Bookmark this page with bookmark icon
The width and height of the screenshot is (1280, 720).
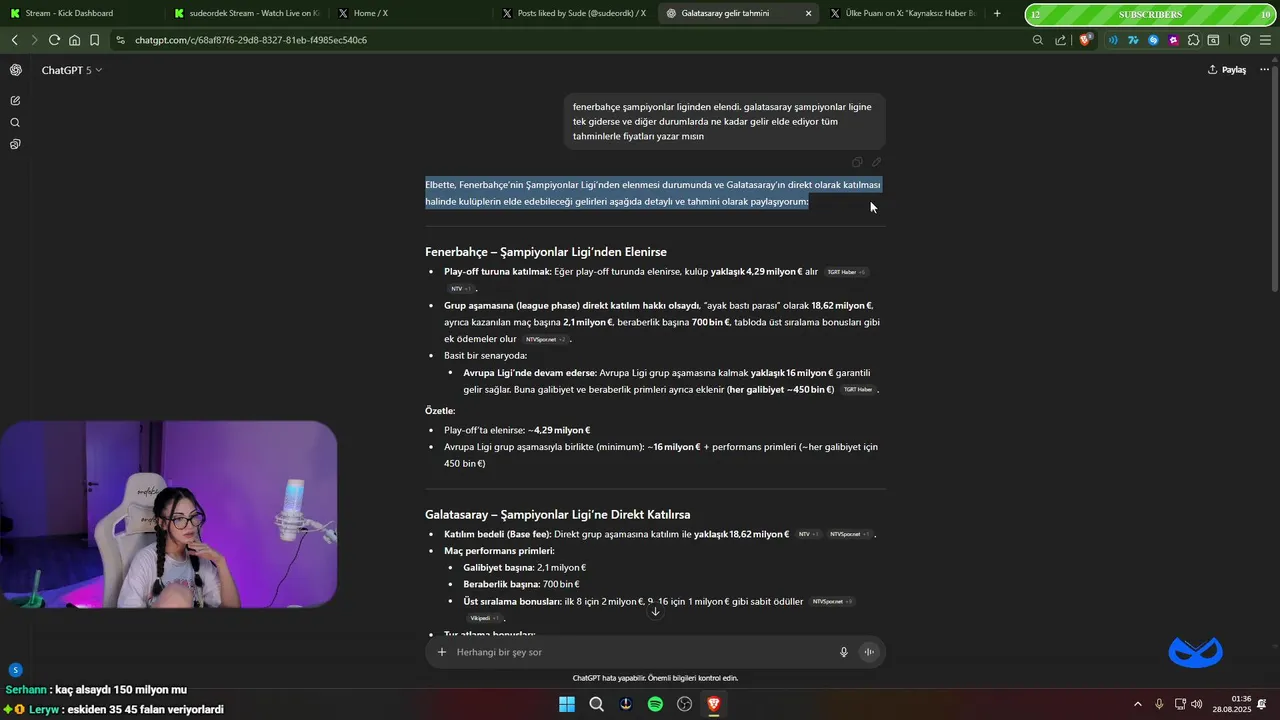pyautogui.click(x=94, y=40)
